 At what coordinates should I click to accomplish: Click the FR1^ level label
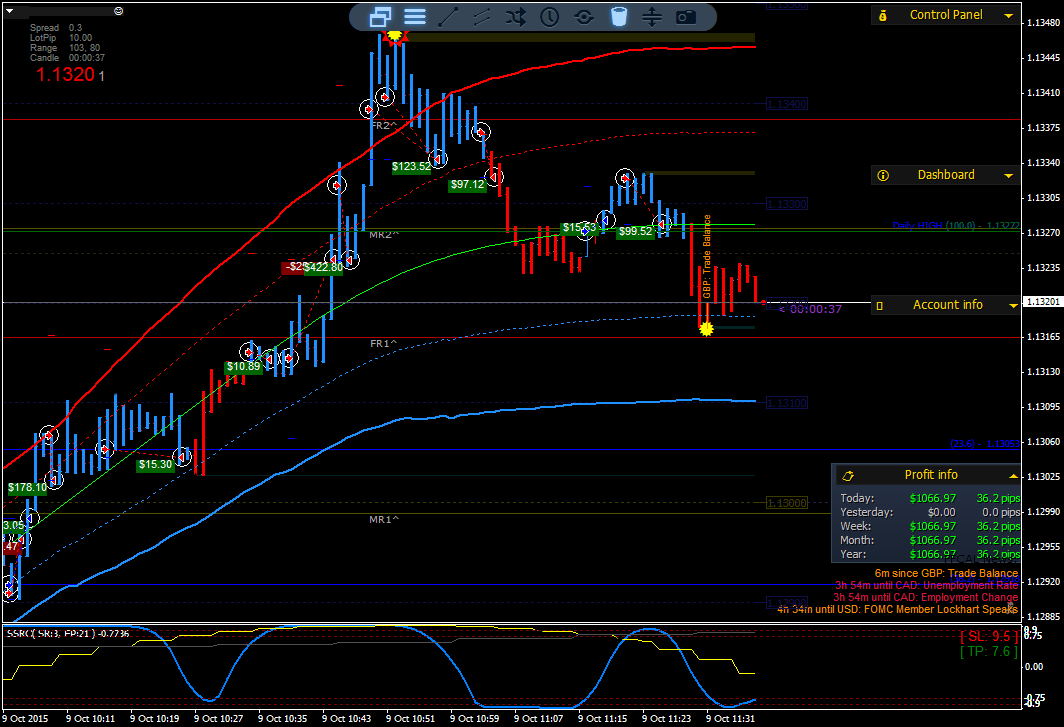(384, 343)
